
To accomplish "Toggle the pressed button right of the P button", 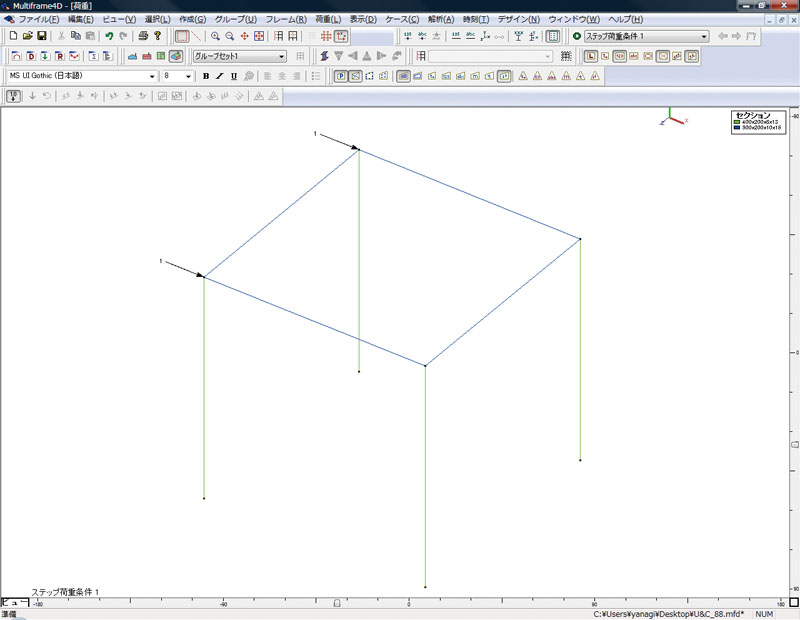I will tap(355, 76).
